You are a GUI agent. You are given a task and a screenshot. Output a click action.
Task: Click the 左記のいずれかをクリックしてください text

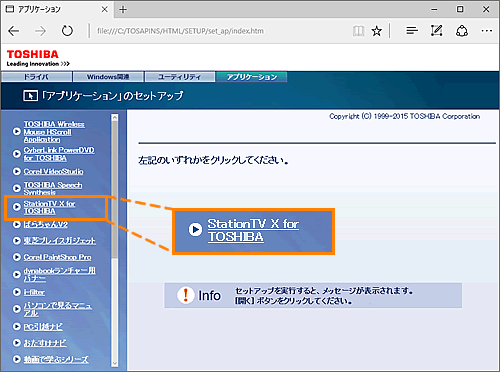(213, 161)
